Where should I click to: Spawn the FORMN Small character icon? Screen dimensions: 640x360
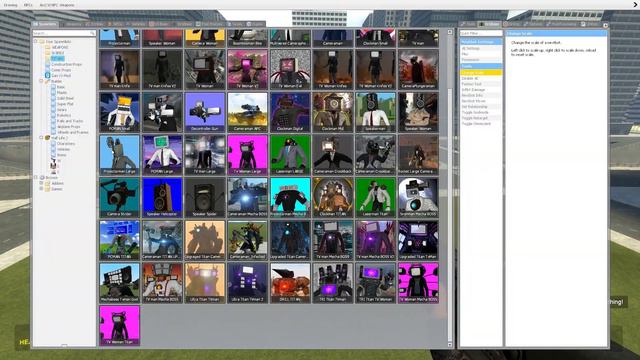point(119,112)
